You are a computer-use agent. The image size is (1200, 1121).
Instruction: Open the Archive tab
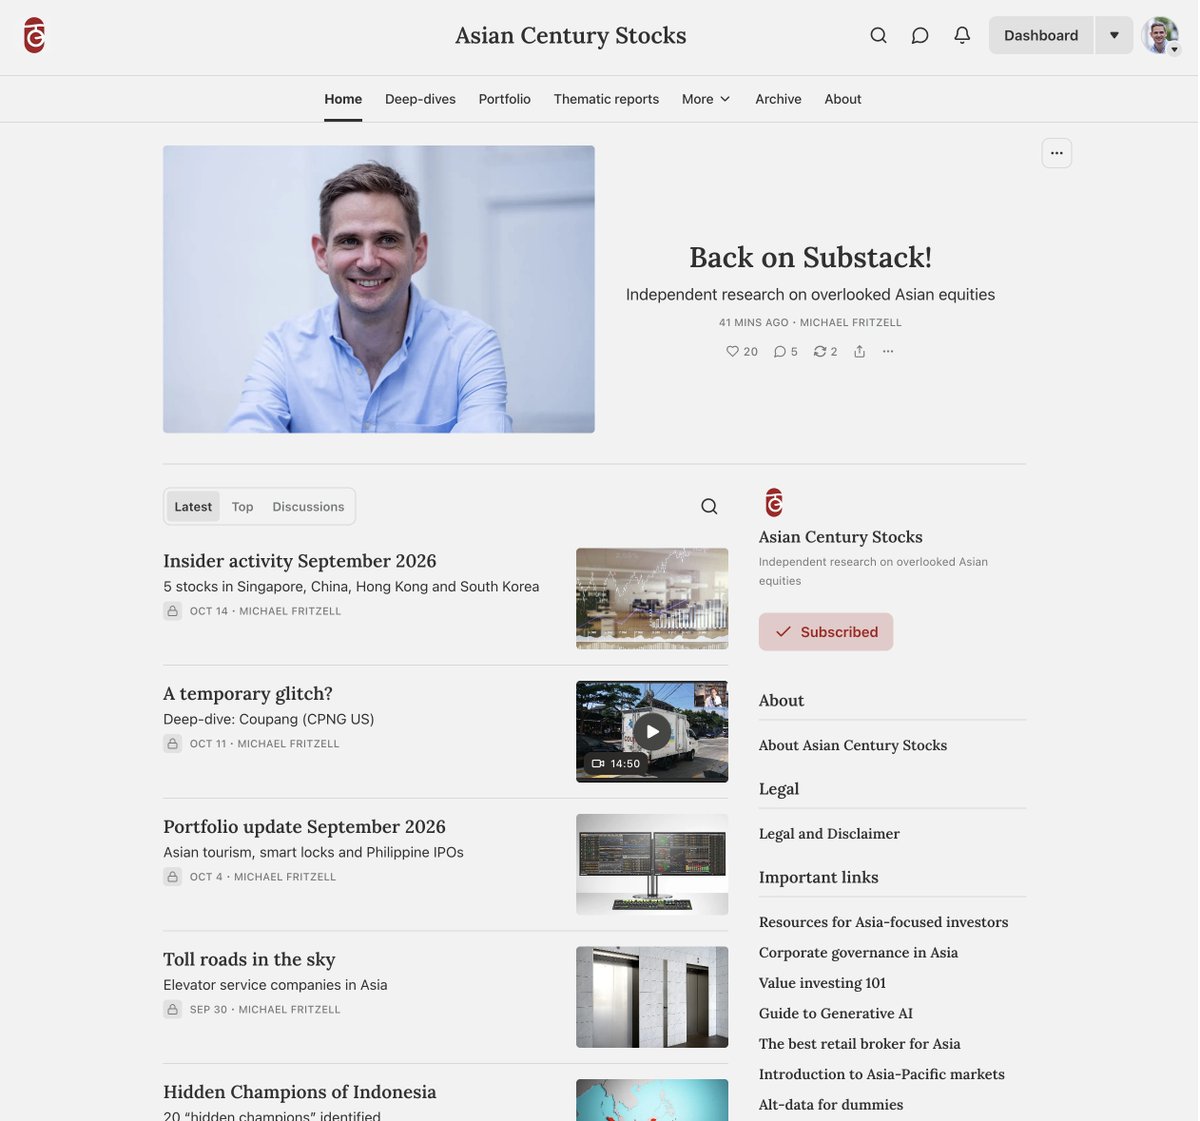(778, 99)
